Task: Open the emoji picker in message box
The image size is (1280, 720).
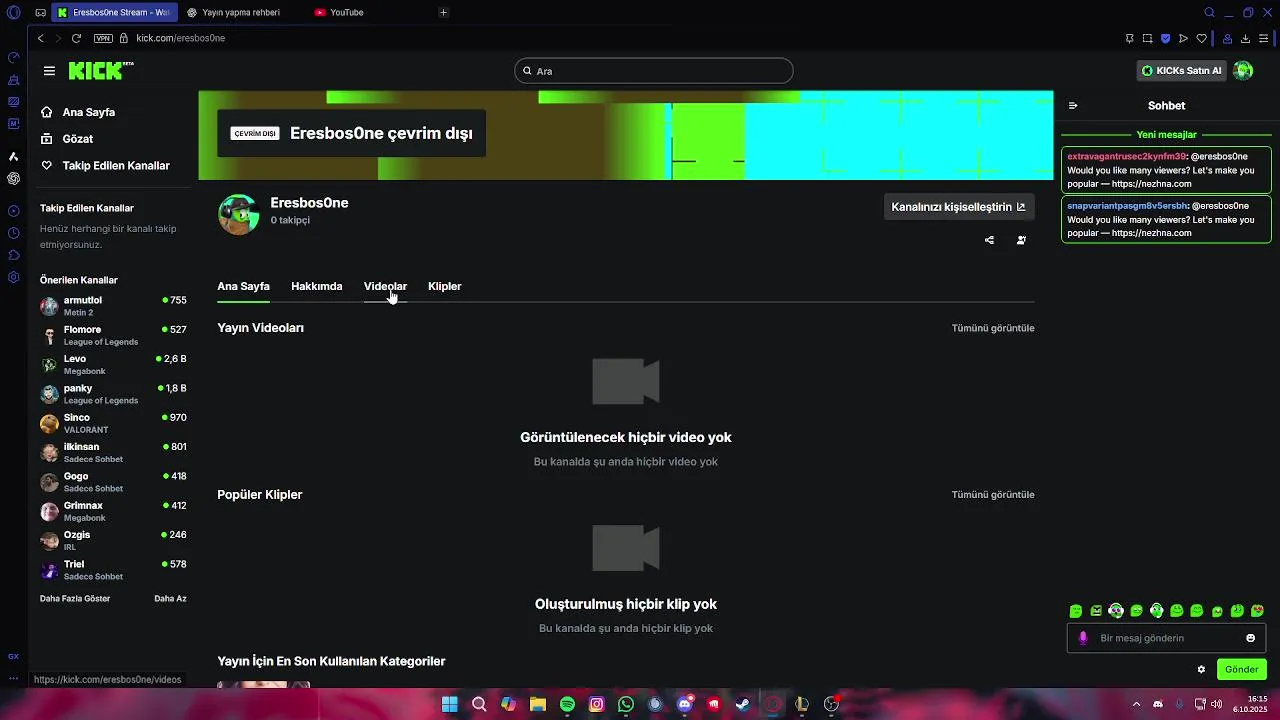Action: tap(1250, 638)
